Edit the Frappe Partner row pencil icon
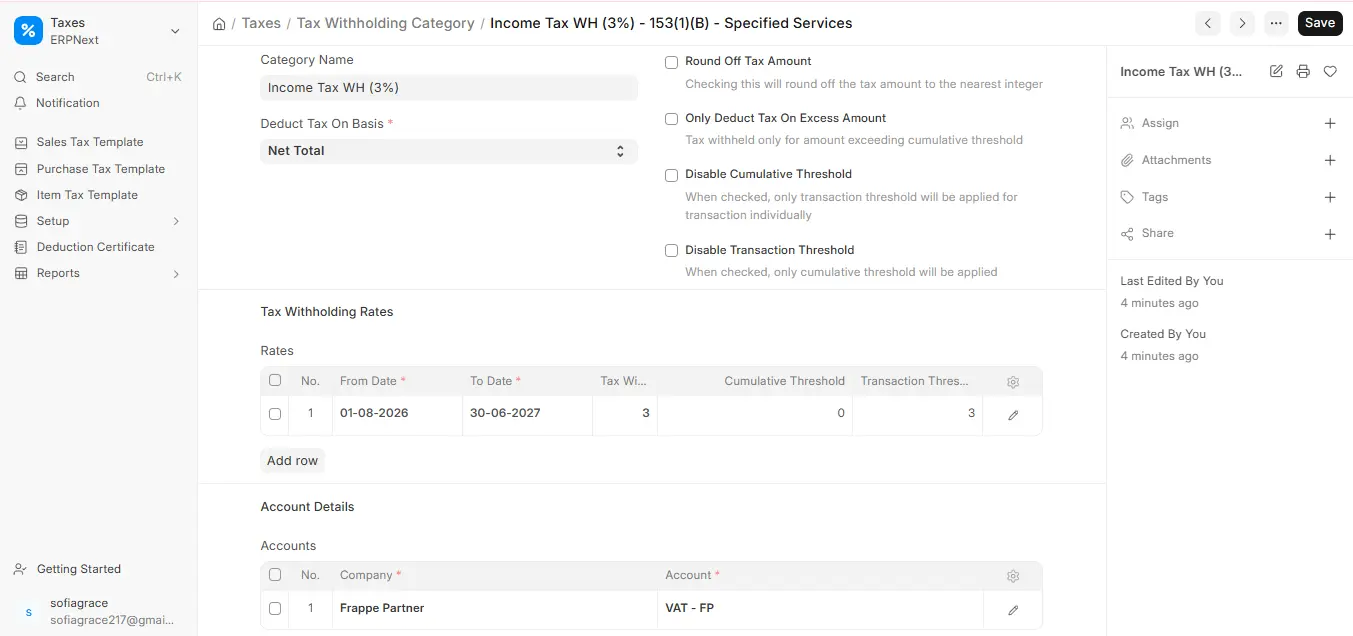Screen dimensions: 1353x636 (x=1013, y=609)
